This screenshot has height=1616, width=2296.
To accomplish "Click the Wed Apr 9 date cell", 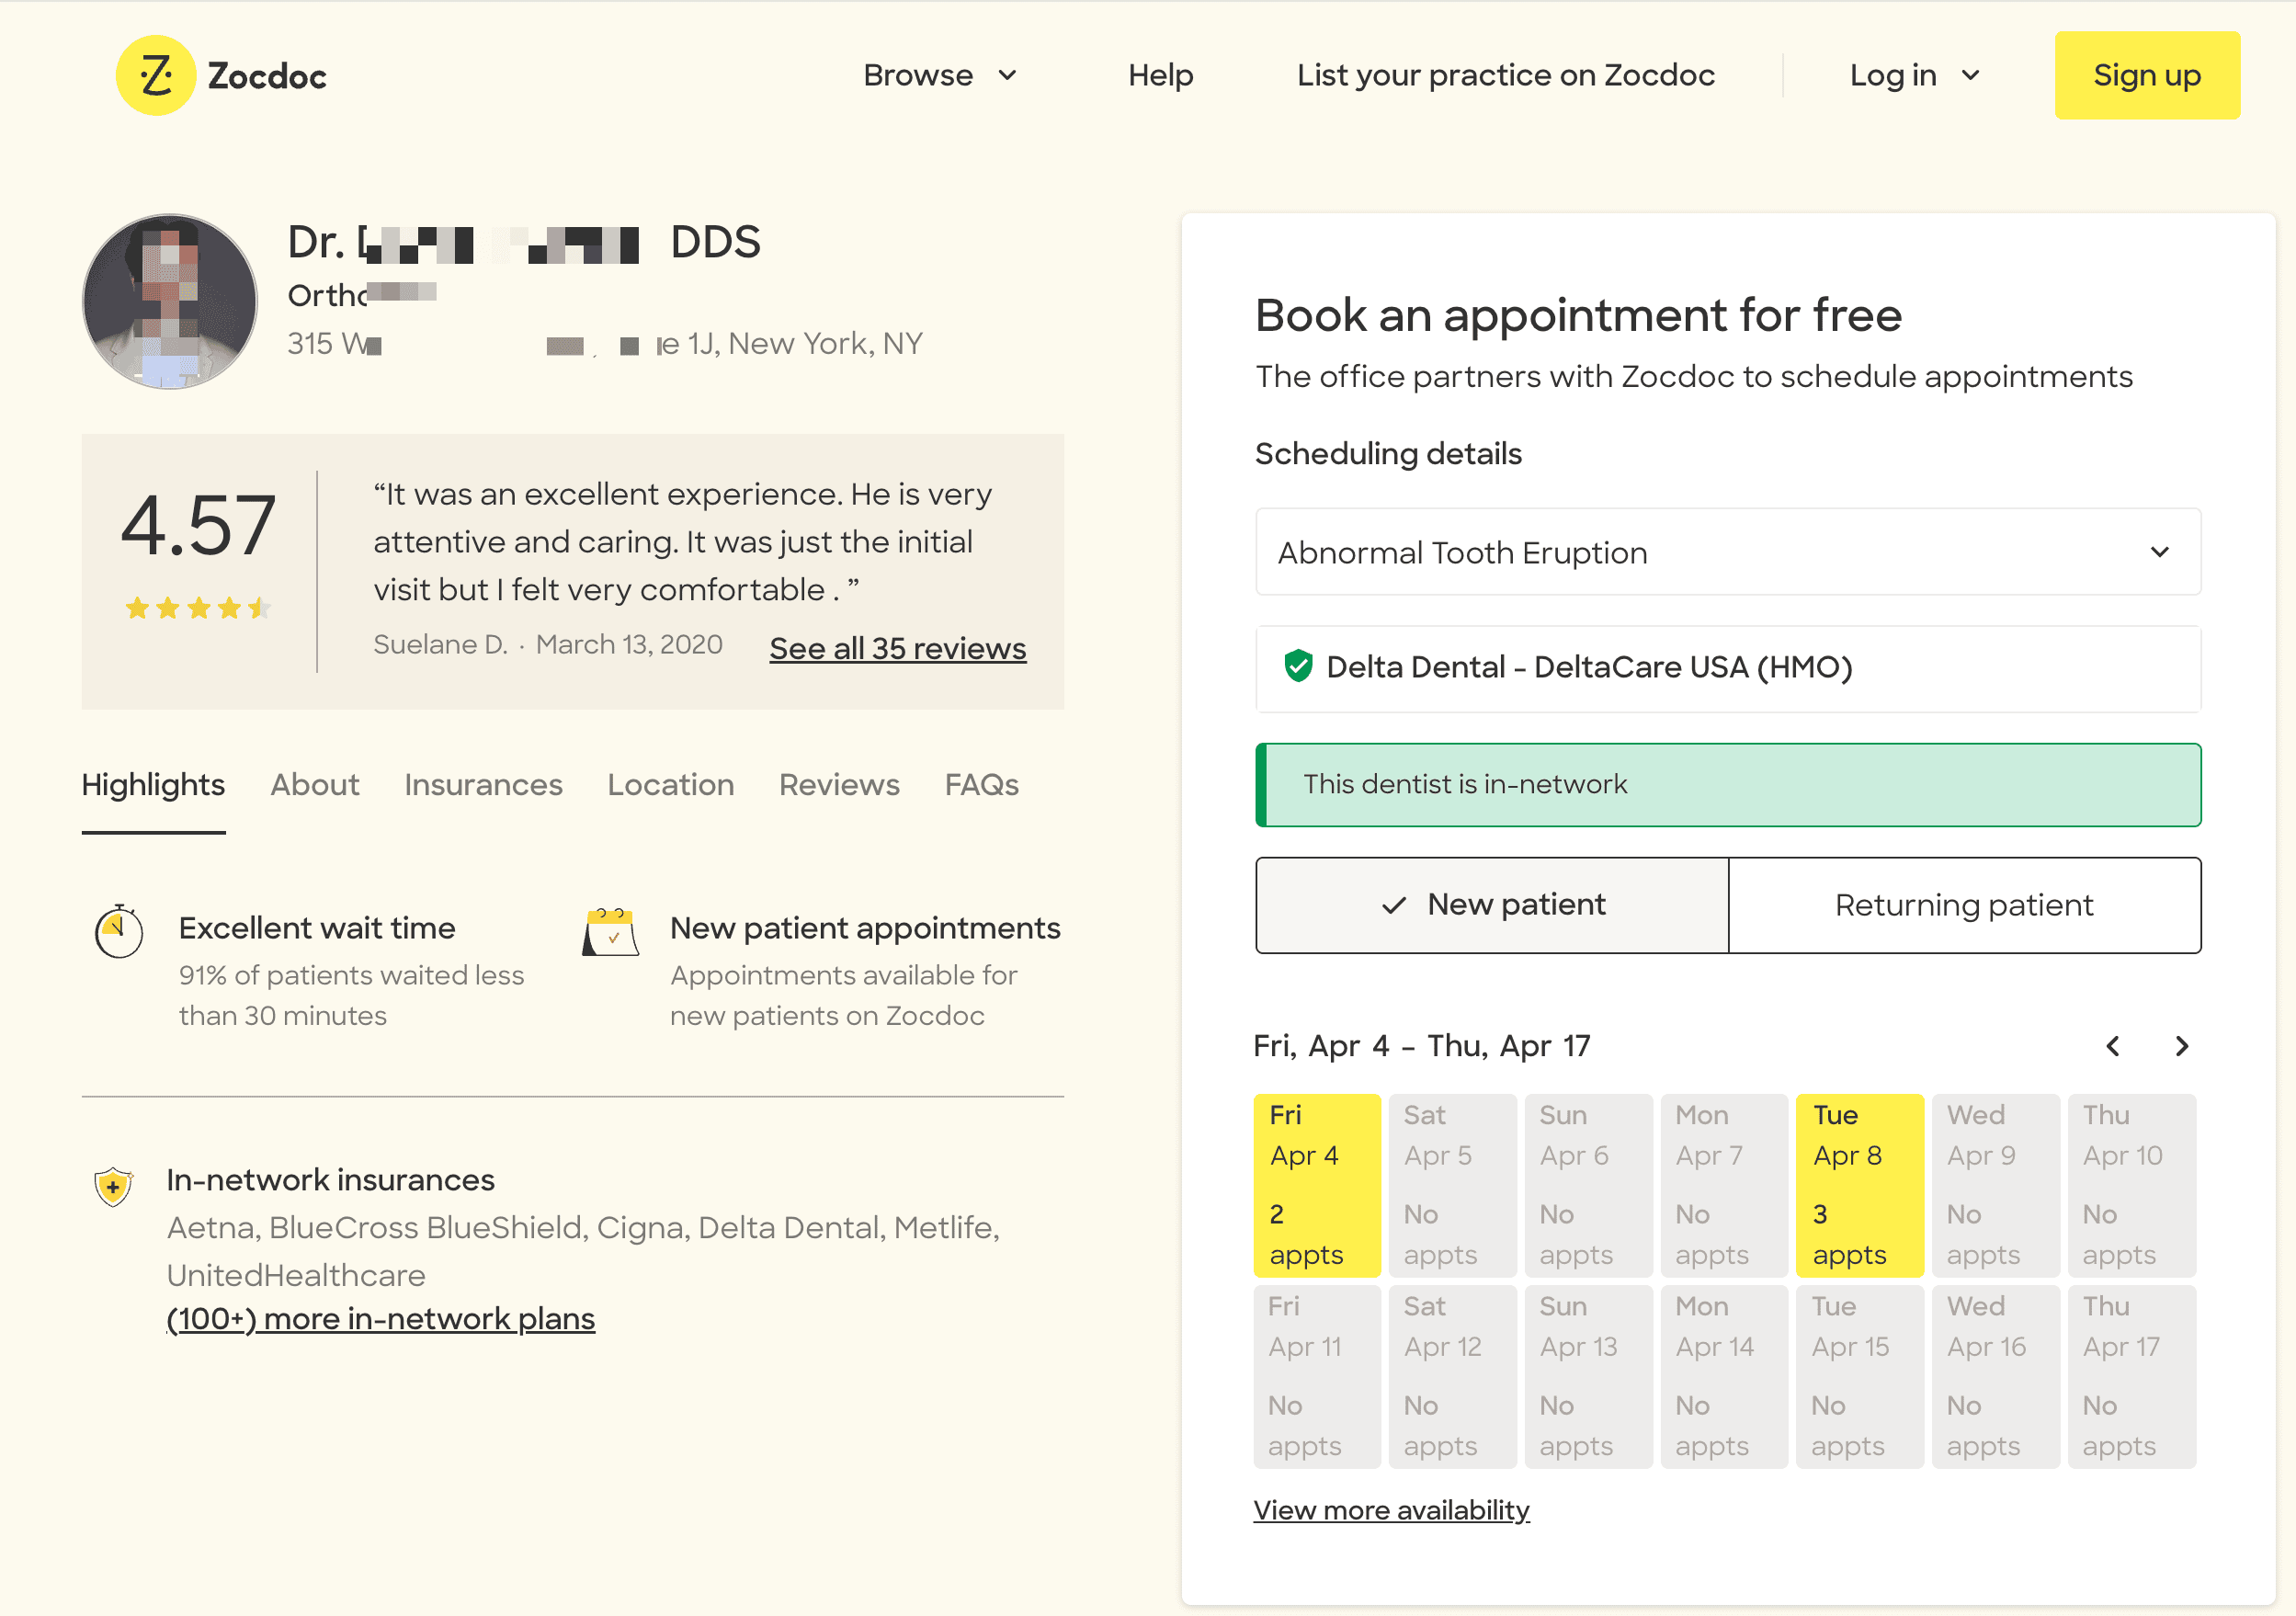I will pyautogui.click(x=1995, y=1185).
